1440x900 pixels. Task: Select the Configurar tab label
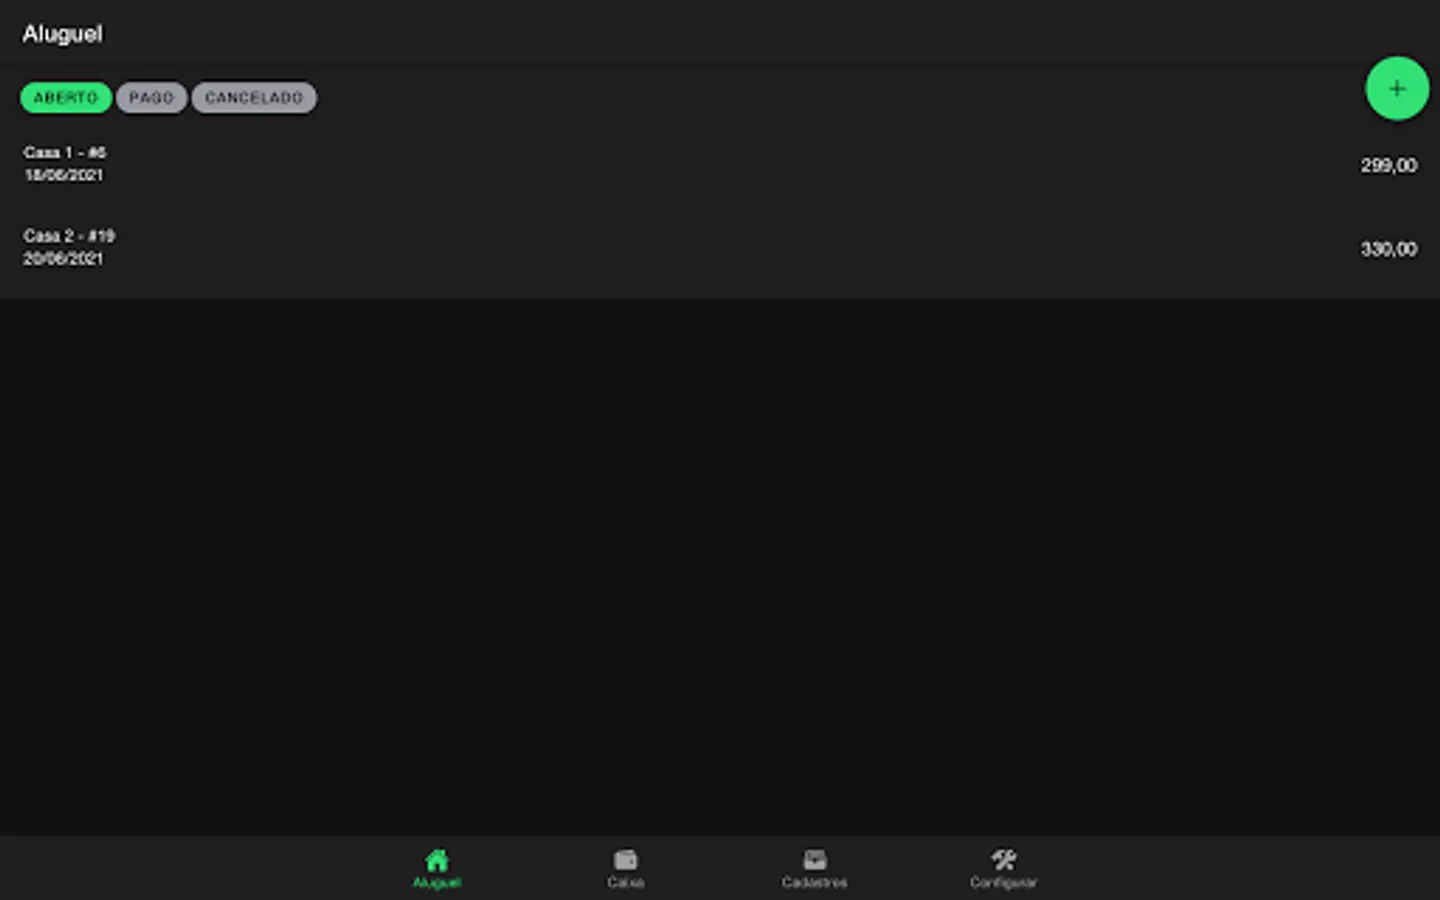1004,883
